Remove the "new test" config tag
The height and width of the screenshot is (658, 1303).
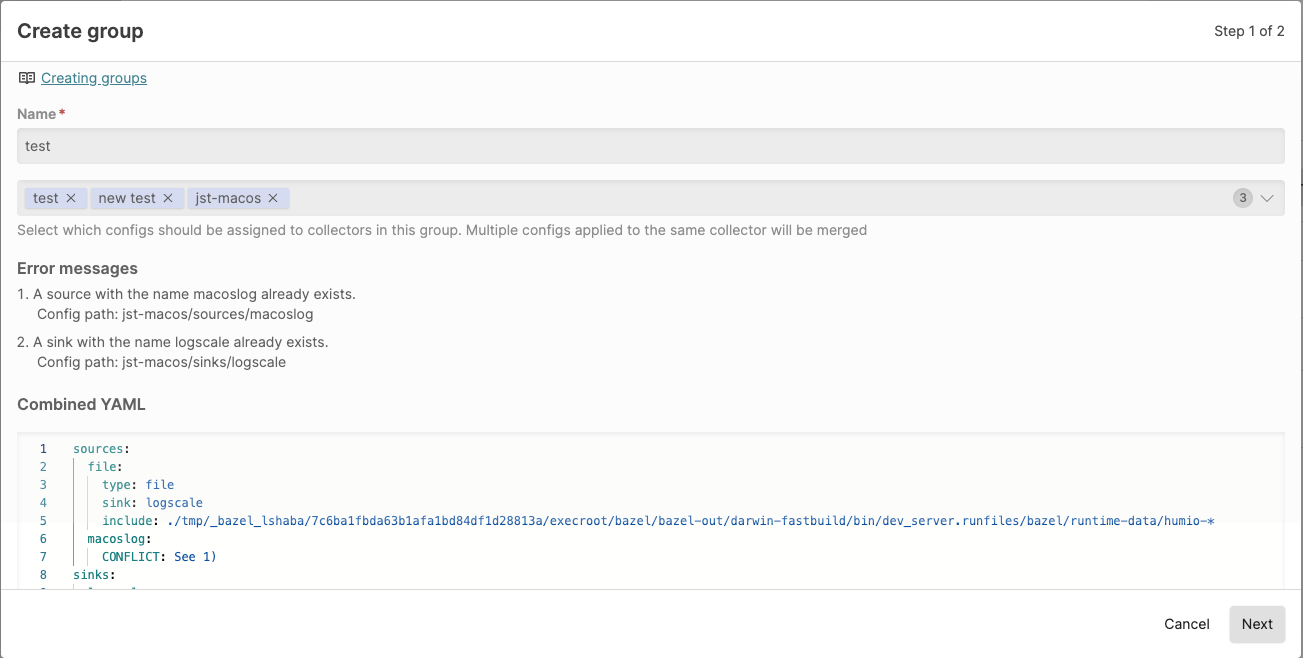pos(168,198)
